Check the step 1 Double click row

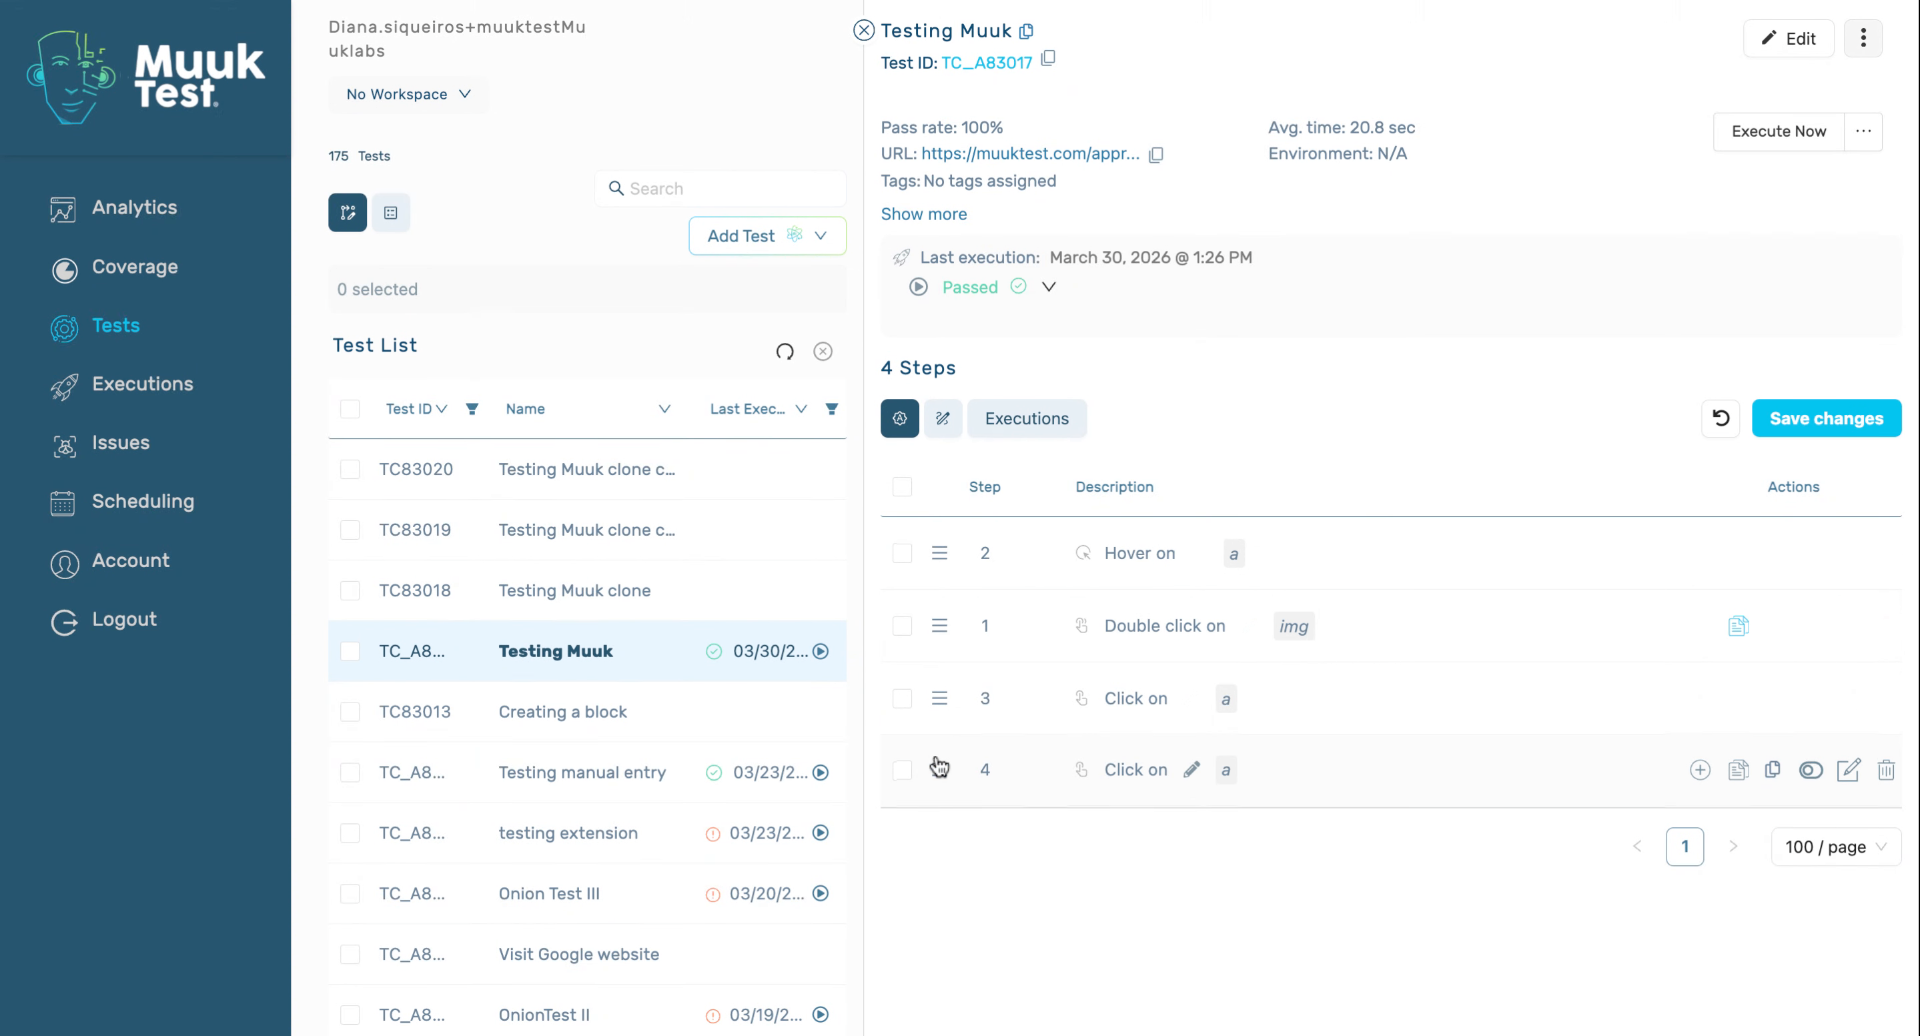tap(902, 626)
